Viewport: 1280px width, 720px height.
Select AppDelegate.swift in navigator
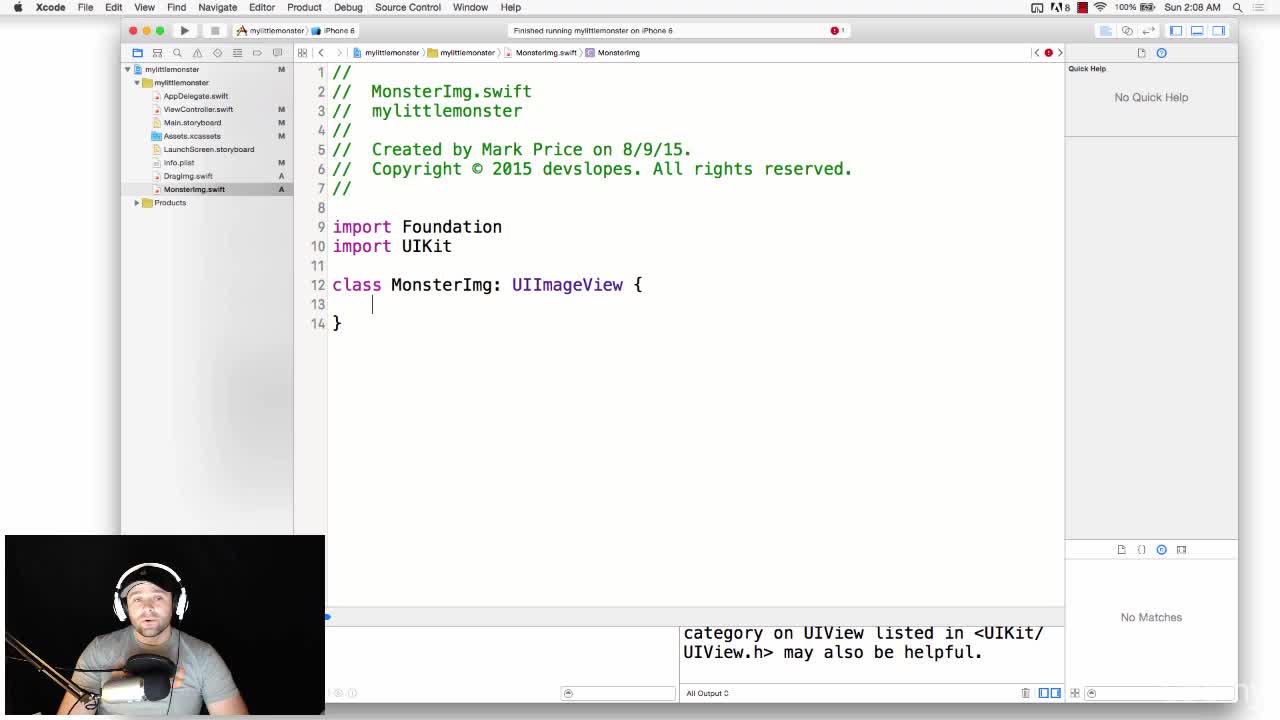pos(196,96)
